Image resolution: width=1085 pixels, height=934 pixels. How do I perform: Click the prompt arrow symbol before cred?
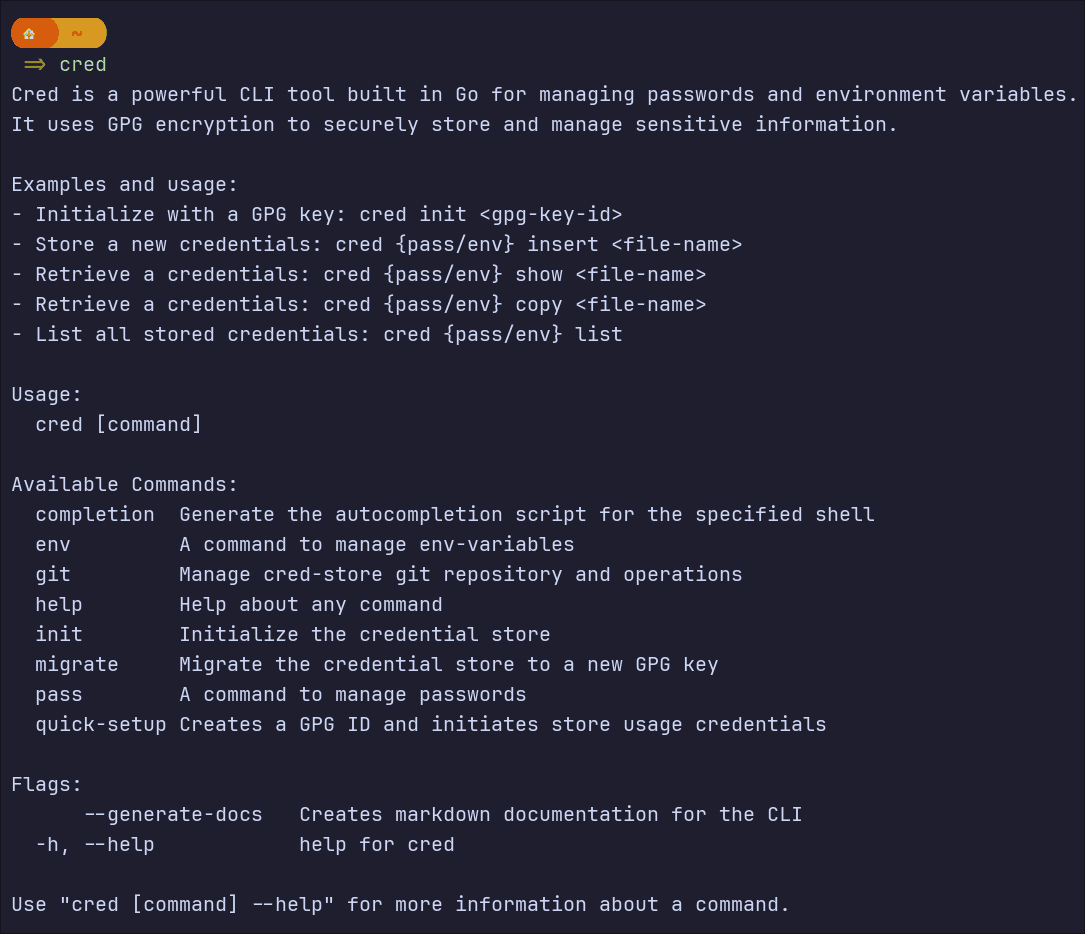click(35, 65)
